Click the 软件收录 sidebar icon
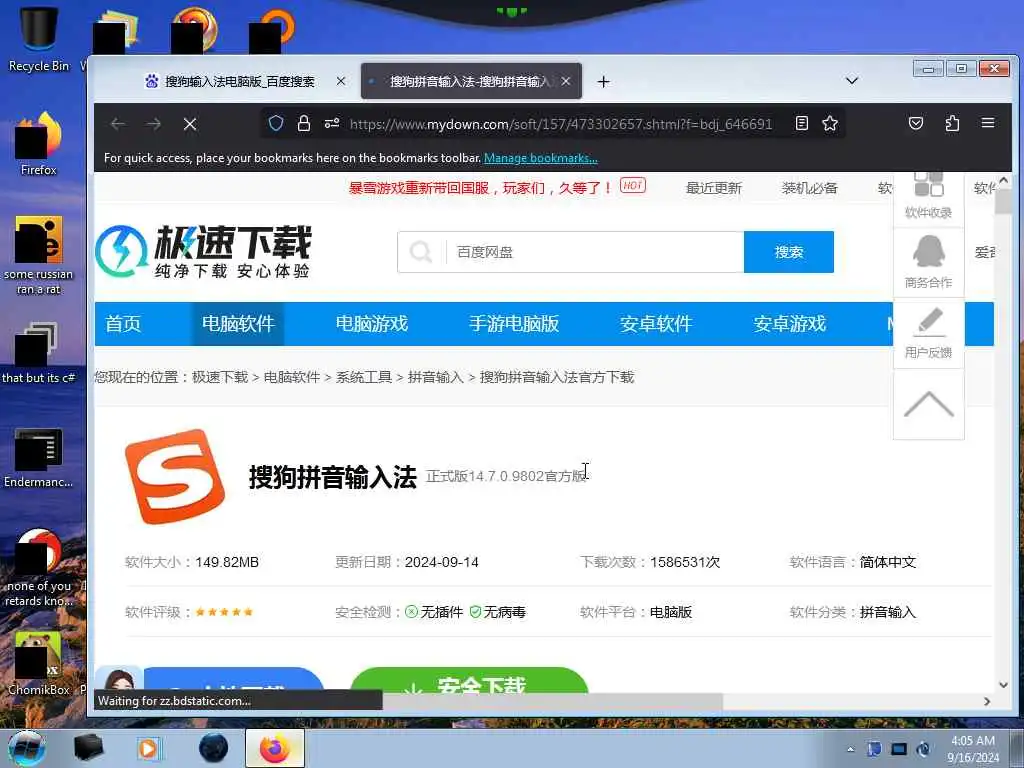The width and height of the screenshot is (1024, 768). click(x=929, y=196)
